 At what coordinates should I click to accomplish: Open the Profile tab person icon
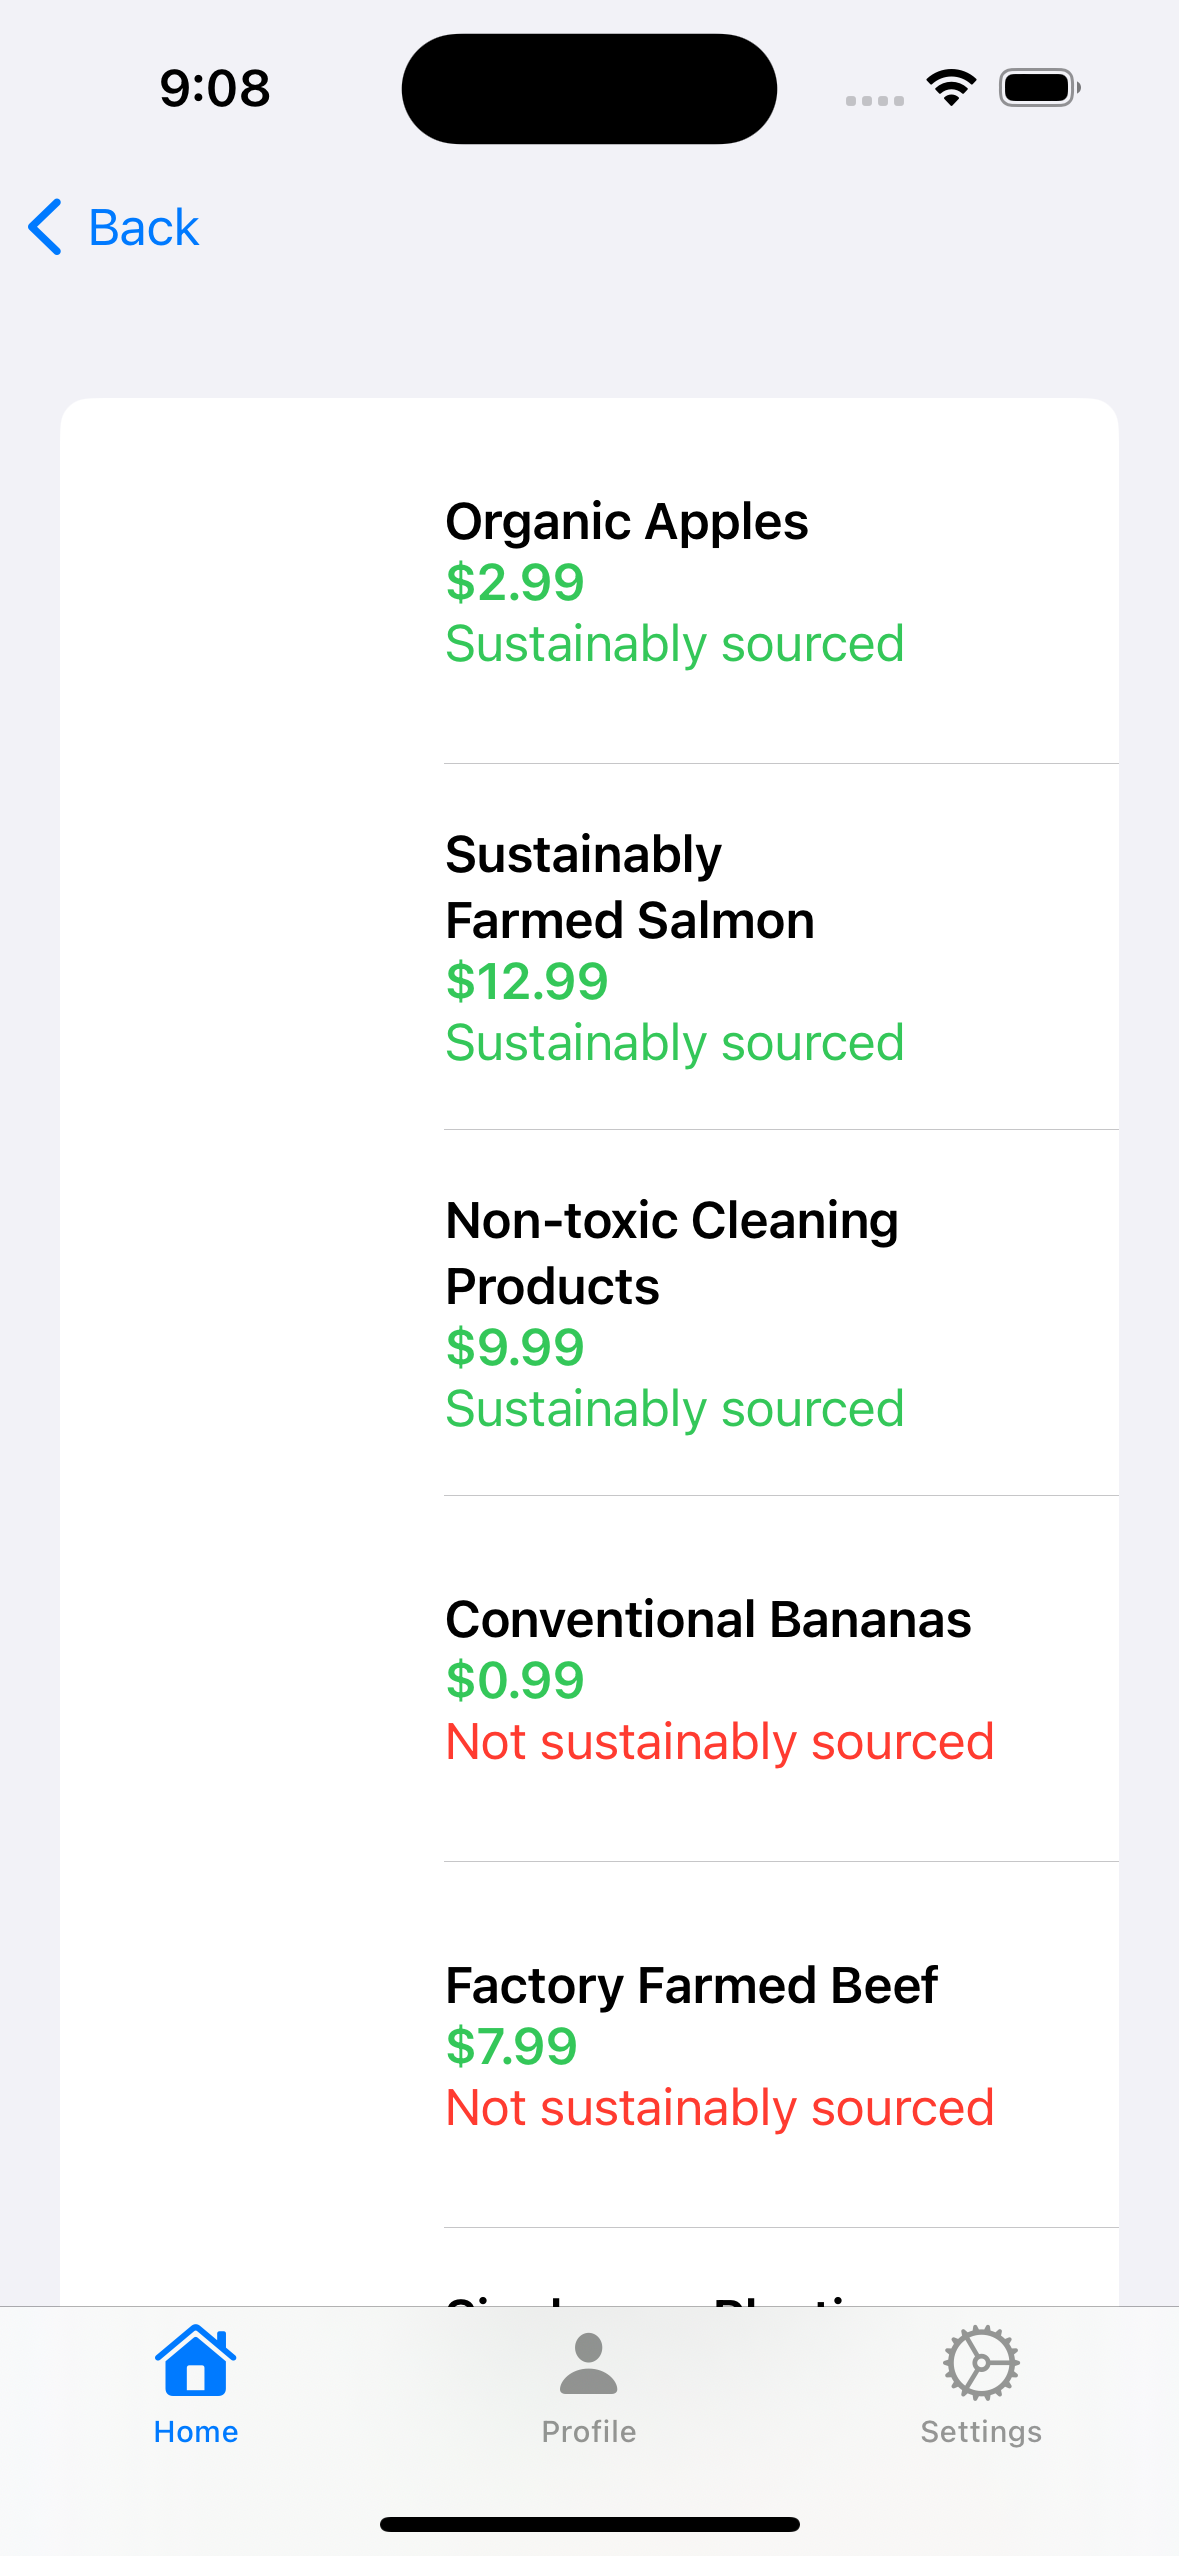pyautogui.click(x=588, y=2363)
